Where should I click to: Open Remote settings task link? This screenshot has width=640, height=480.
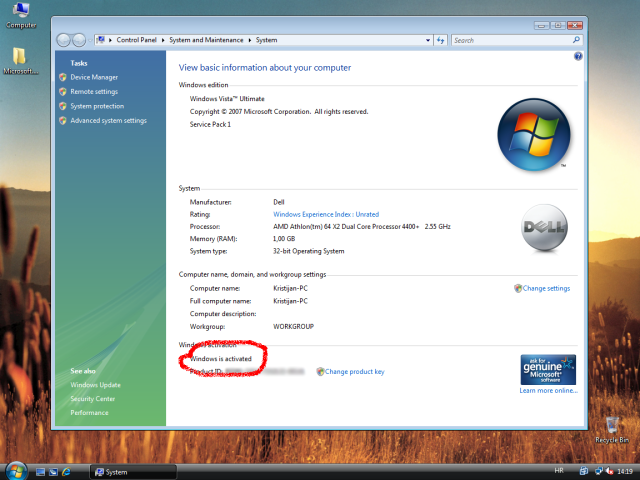[x=94, y=92]
